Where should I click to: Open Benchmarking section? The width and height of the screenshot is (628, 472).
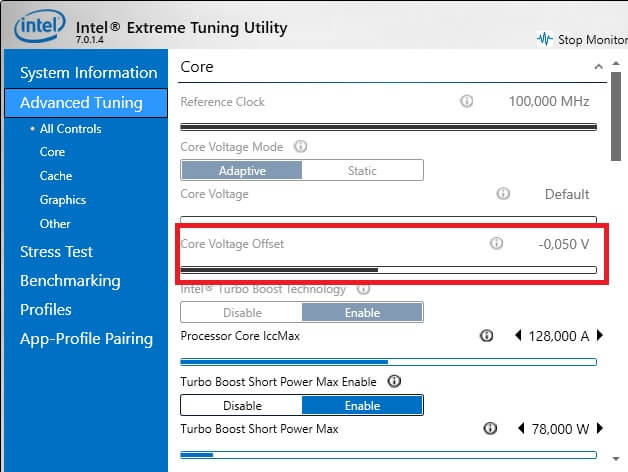[70, 281]
